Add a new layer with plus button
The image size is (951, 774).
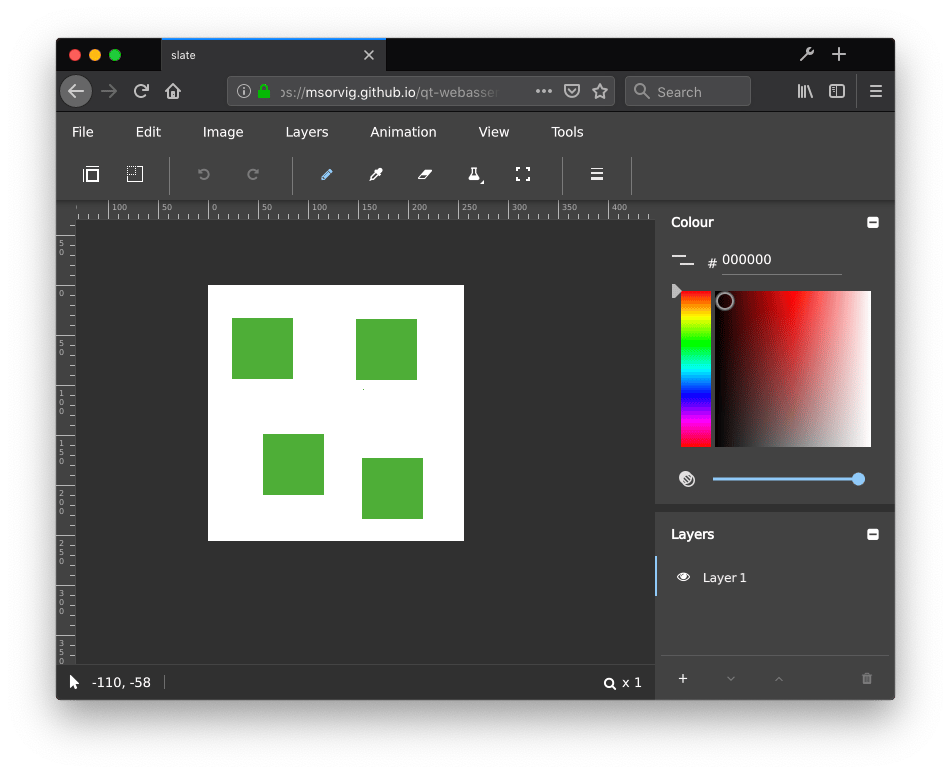[x=683, y=678]
